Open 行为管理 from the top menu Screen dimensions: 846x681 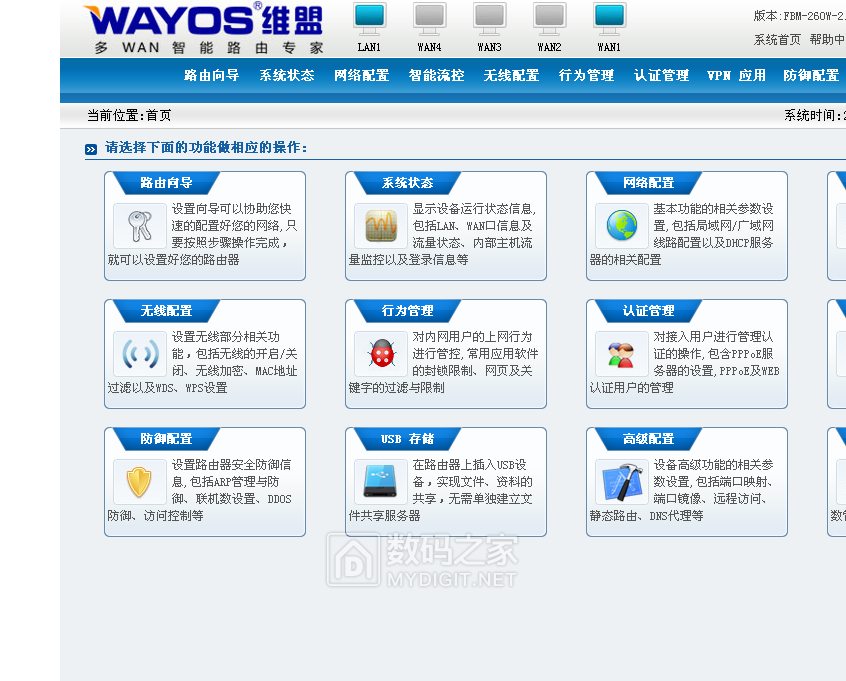[586, 75]
